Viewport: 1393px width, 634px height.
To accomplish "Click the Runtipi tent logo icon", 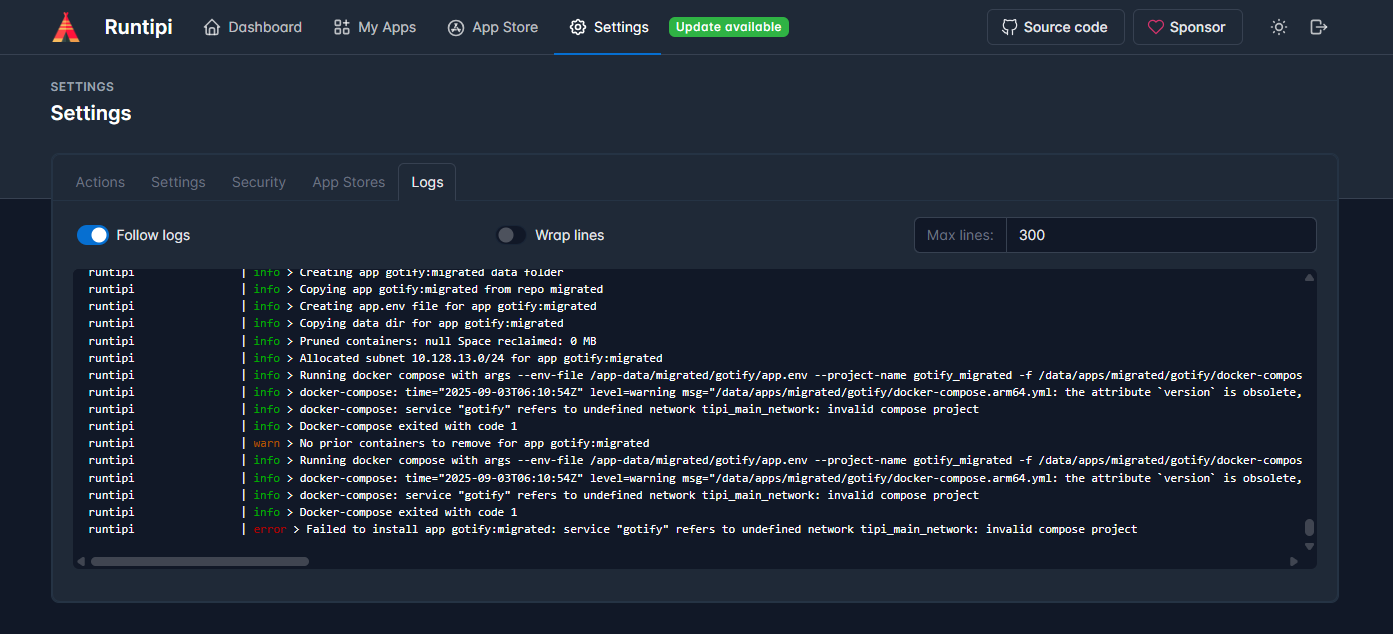I will tap(66, 27).
